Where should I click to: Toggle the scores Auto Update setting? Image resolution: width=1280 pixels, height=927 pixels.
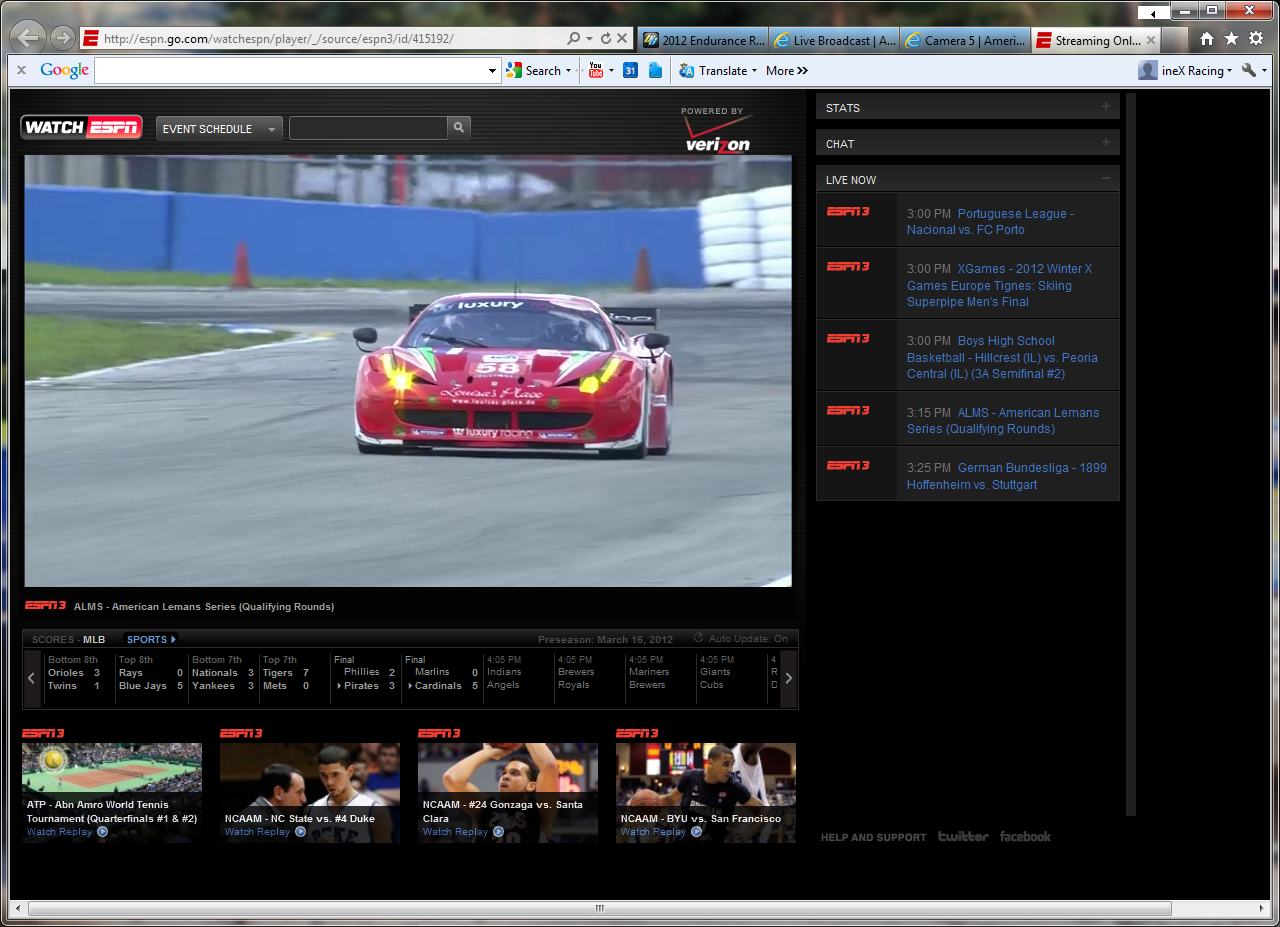tap(740, 639)
